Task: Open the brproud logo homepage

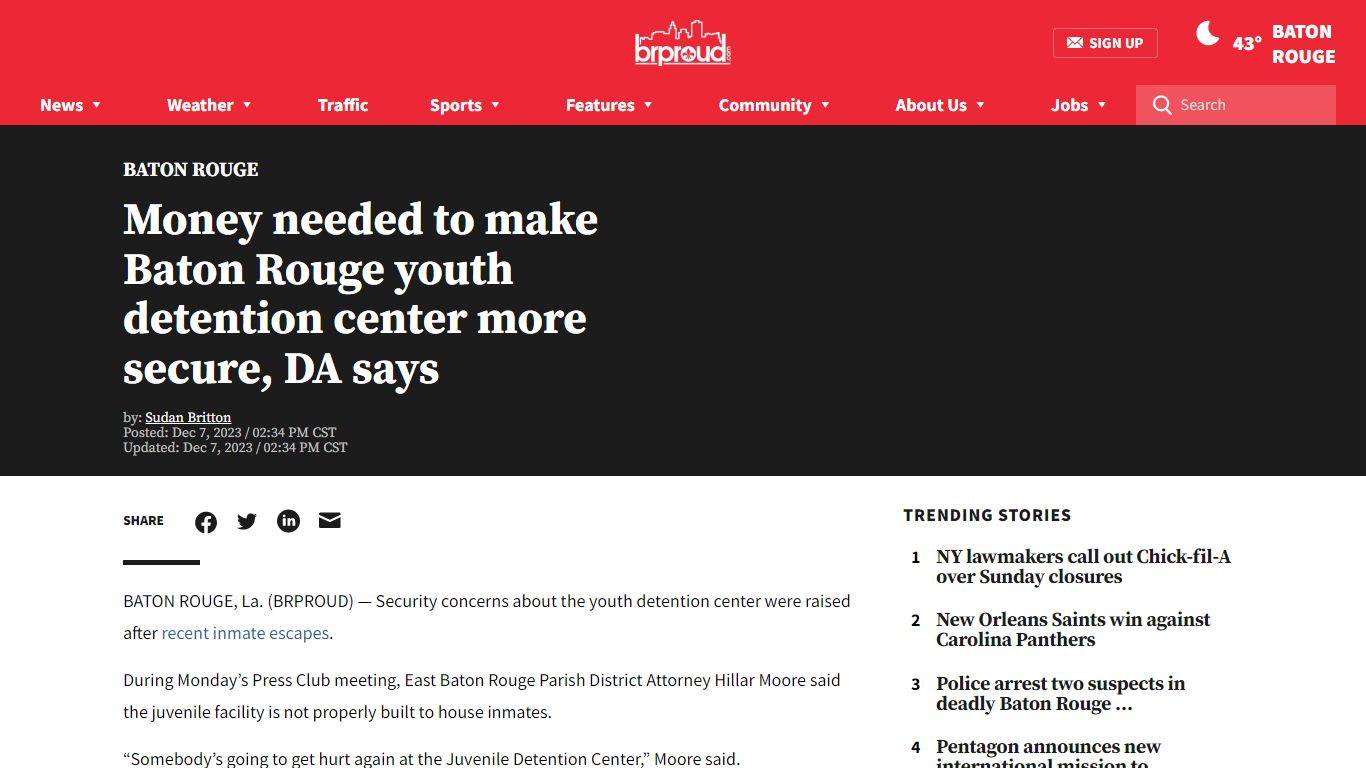Action: 683,43
